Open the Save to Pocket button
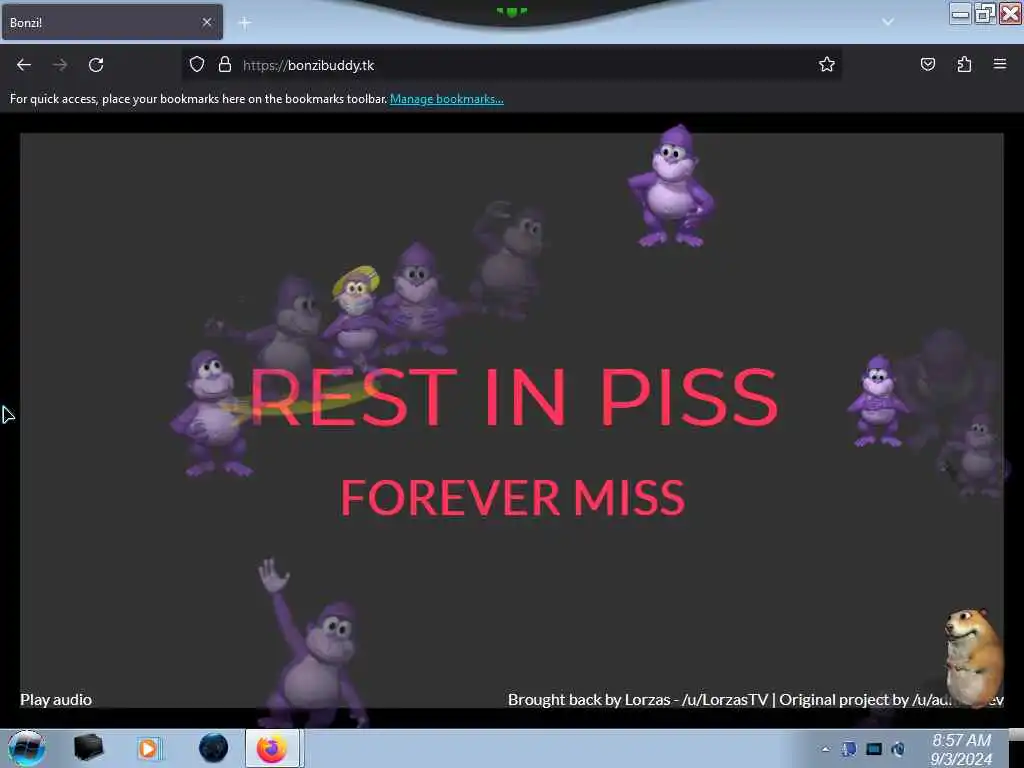This screenshot has height=768, width=1024. (928, 64)
